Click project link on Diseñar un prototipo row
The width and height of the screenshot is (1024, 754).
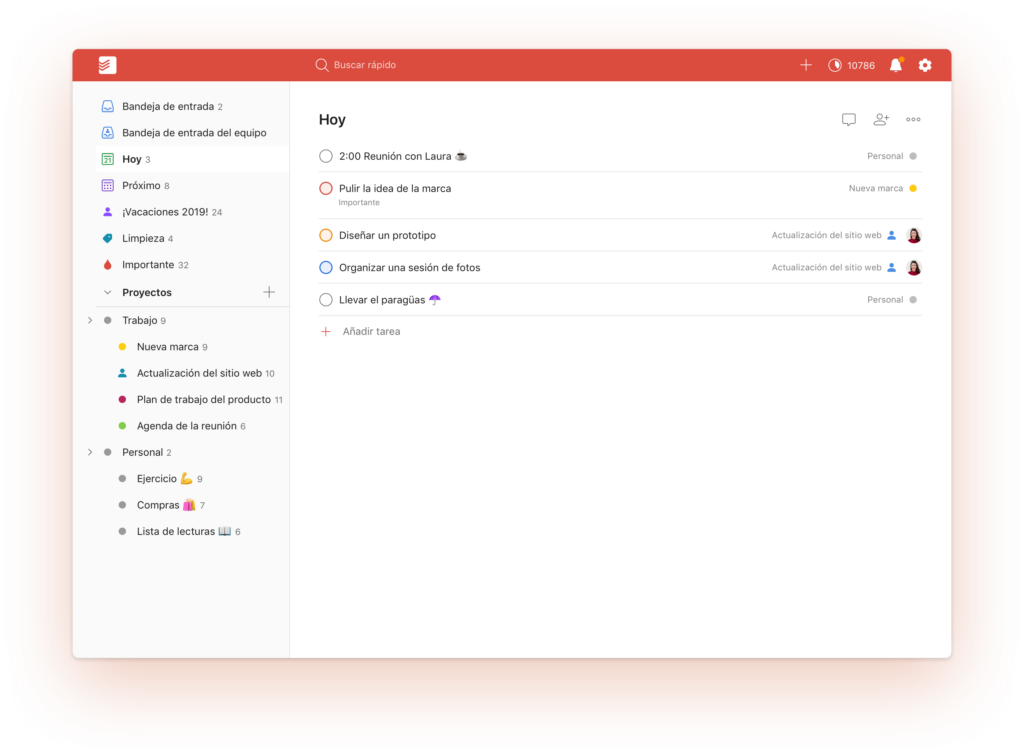(826, 235)
